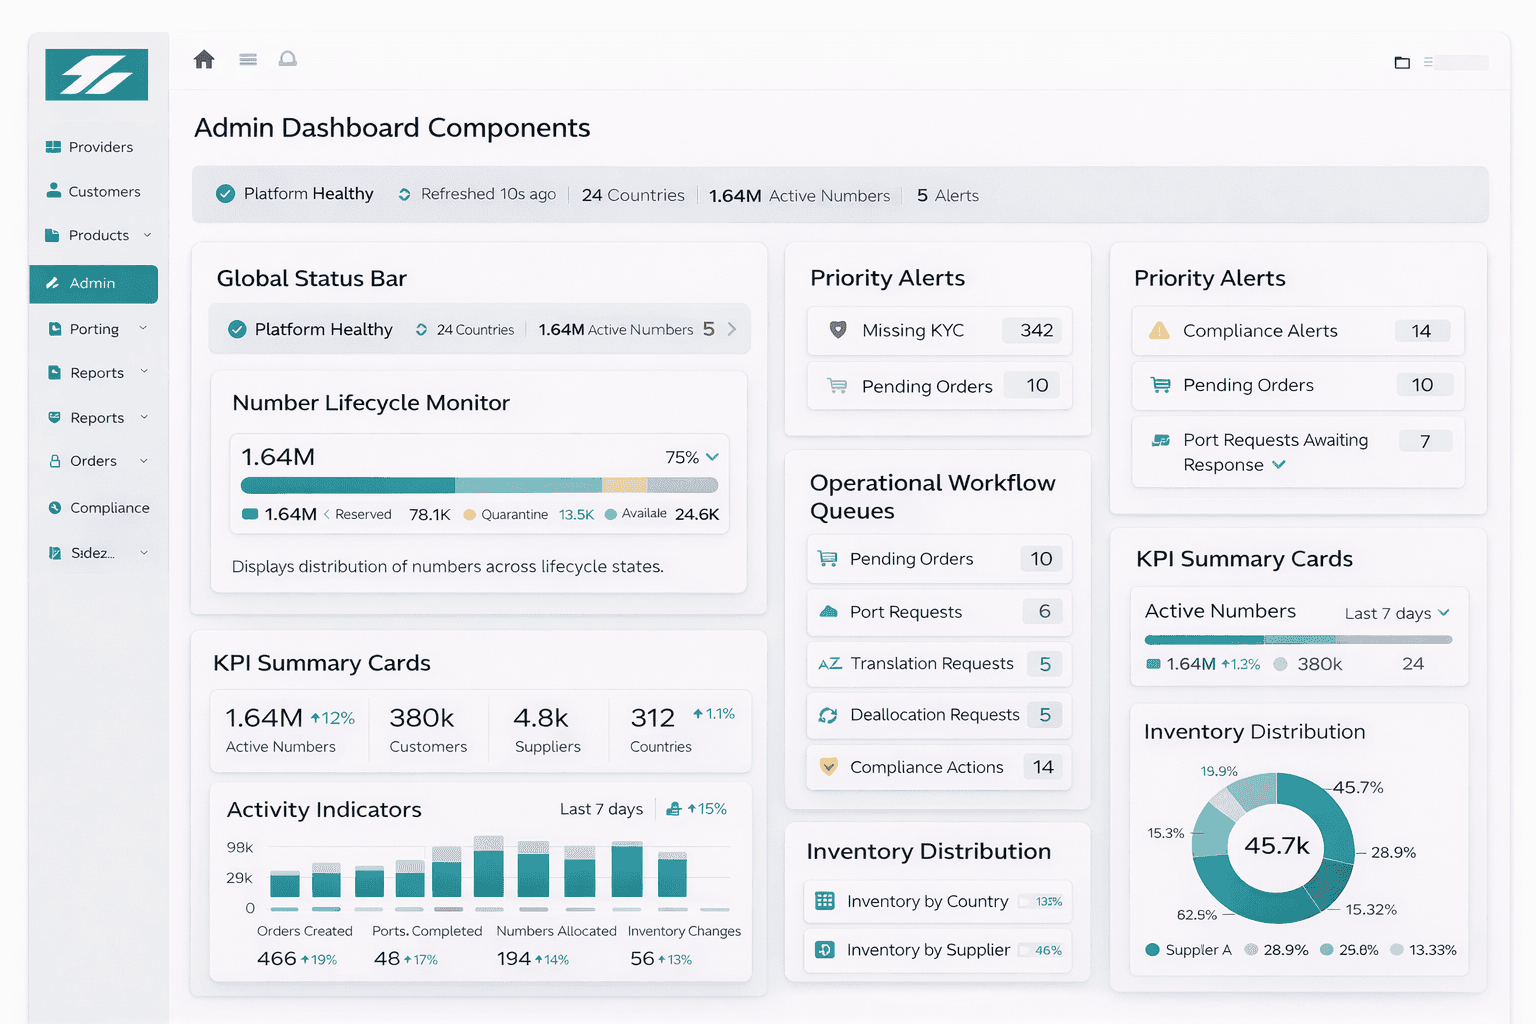1536x1024 pixels.
Task: Expand the Orders sidebar chevron
Action: coord(144,461)
